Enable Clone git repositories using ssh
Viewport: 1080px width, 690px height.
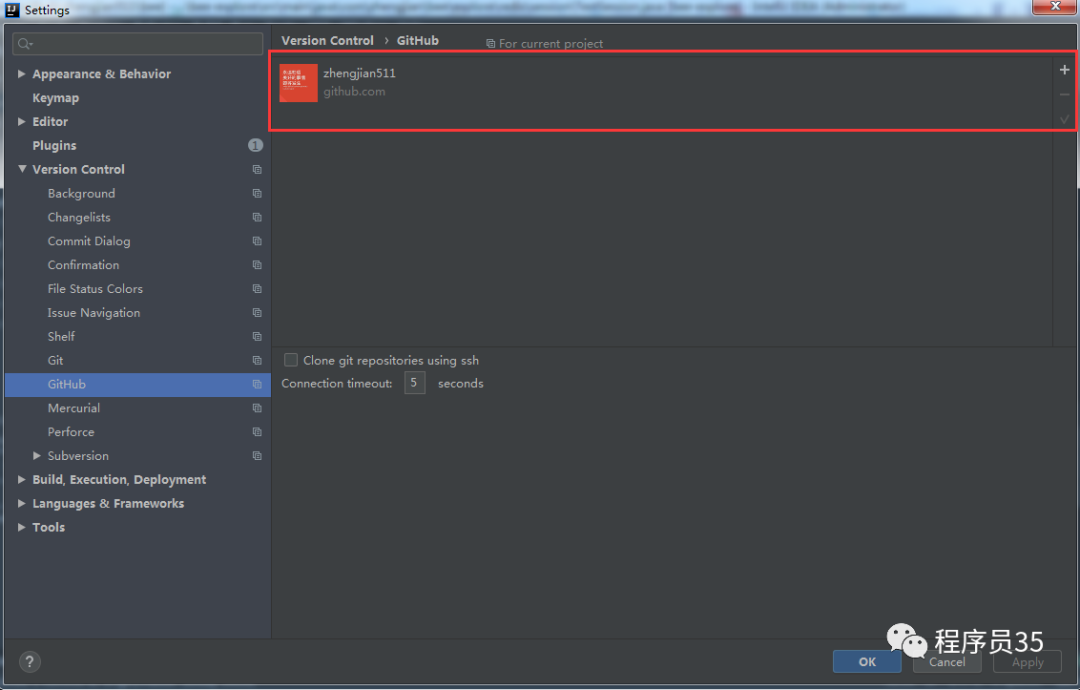(291, 360)
